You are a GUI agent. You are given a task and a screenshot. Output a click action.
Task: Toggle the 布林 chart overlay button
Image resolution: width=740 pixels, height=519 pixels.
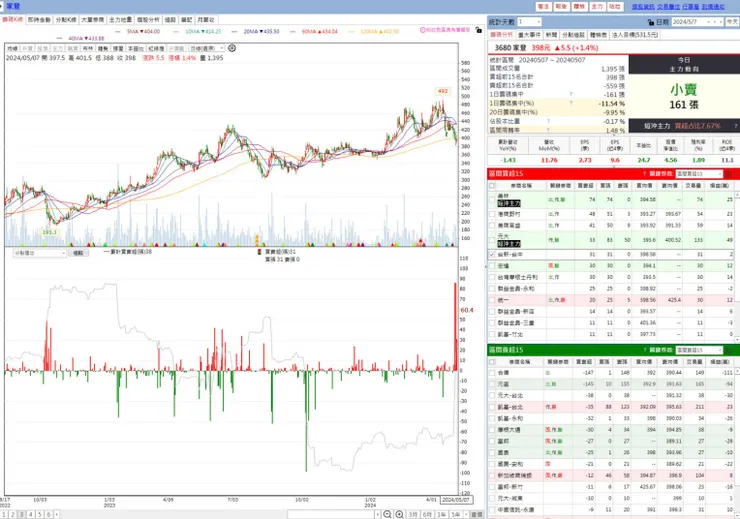[x=87, y=48]
